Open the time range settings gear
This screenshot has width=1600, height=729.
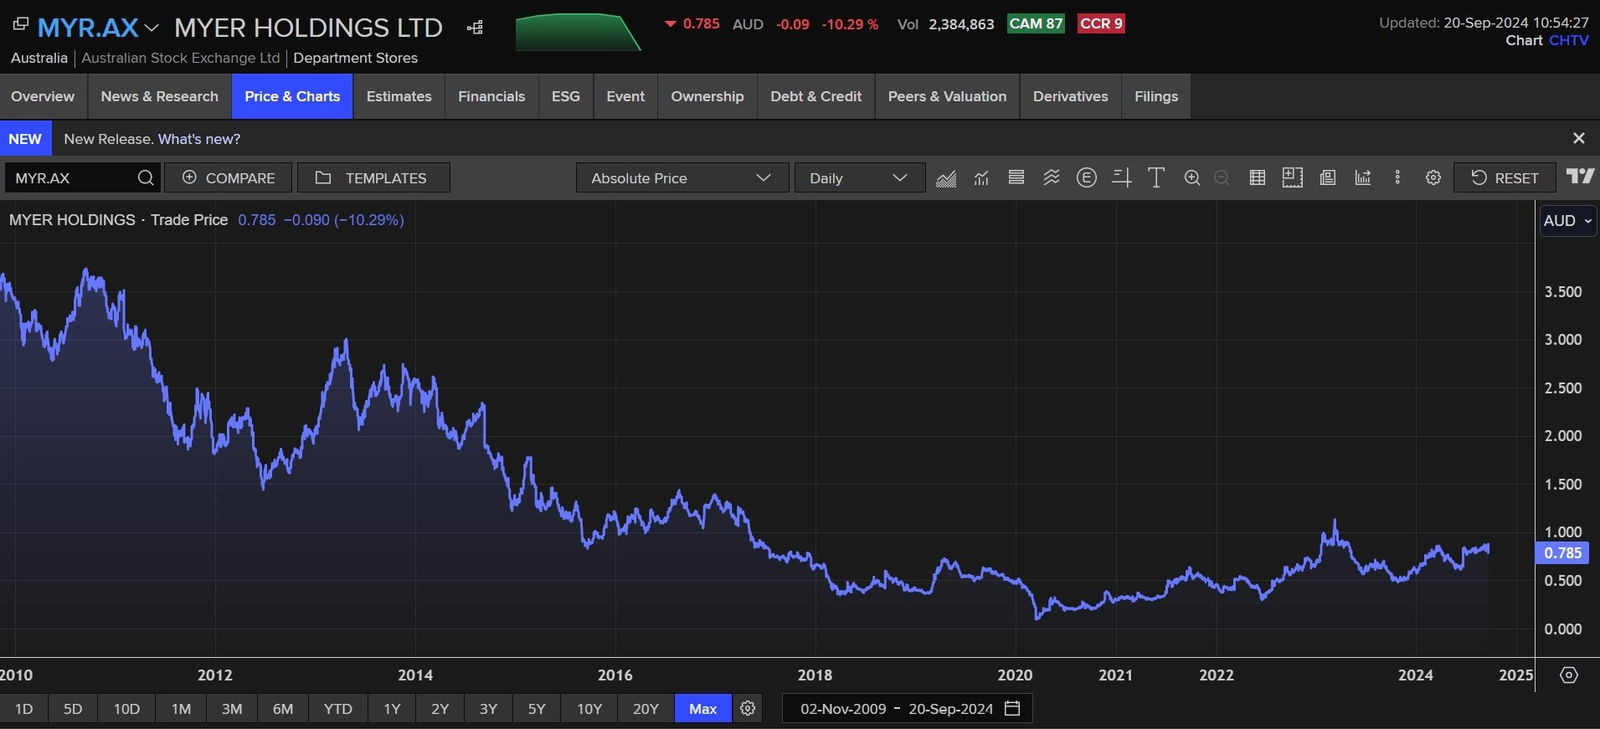(x=747, y=708)
